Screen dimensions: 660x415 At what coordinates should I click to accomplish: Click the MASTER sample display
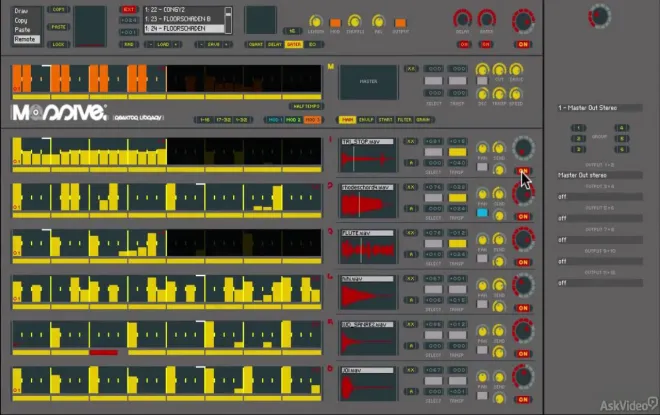pos(368,82)
